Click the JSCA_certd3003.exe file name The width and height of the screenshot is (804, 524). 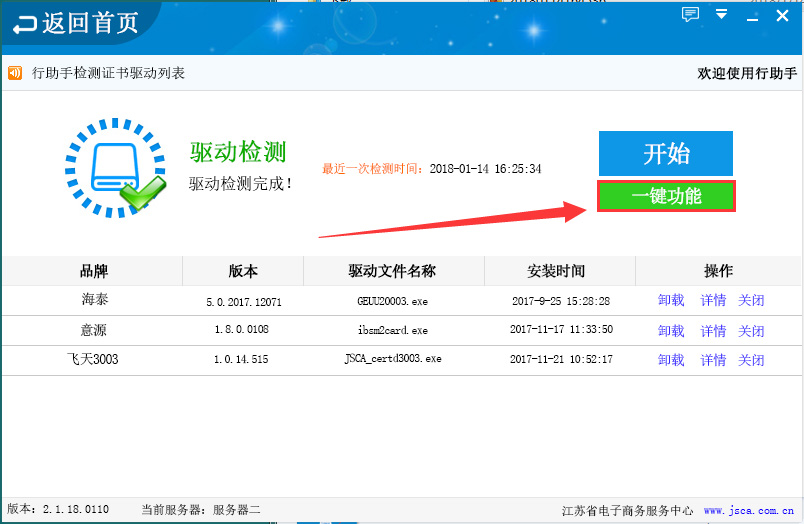pos(393,359)
